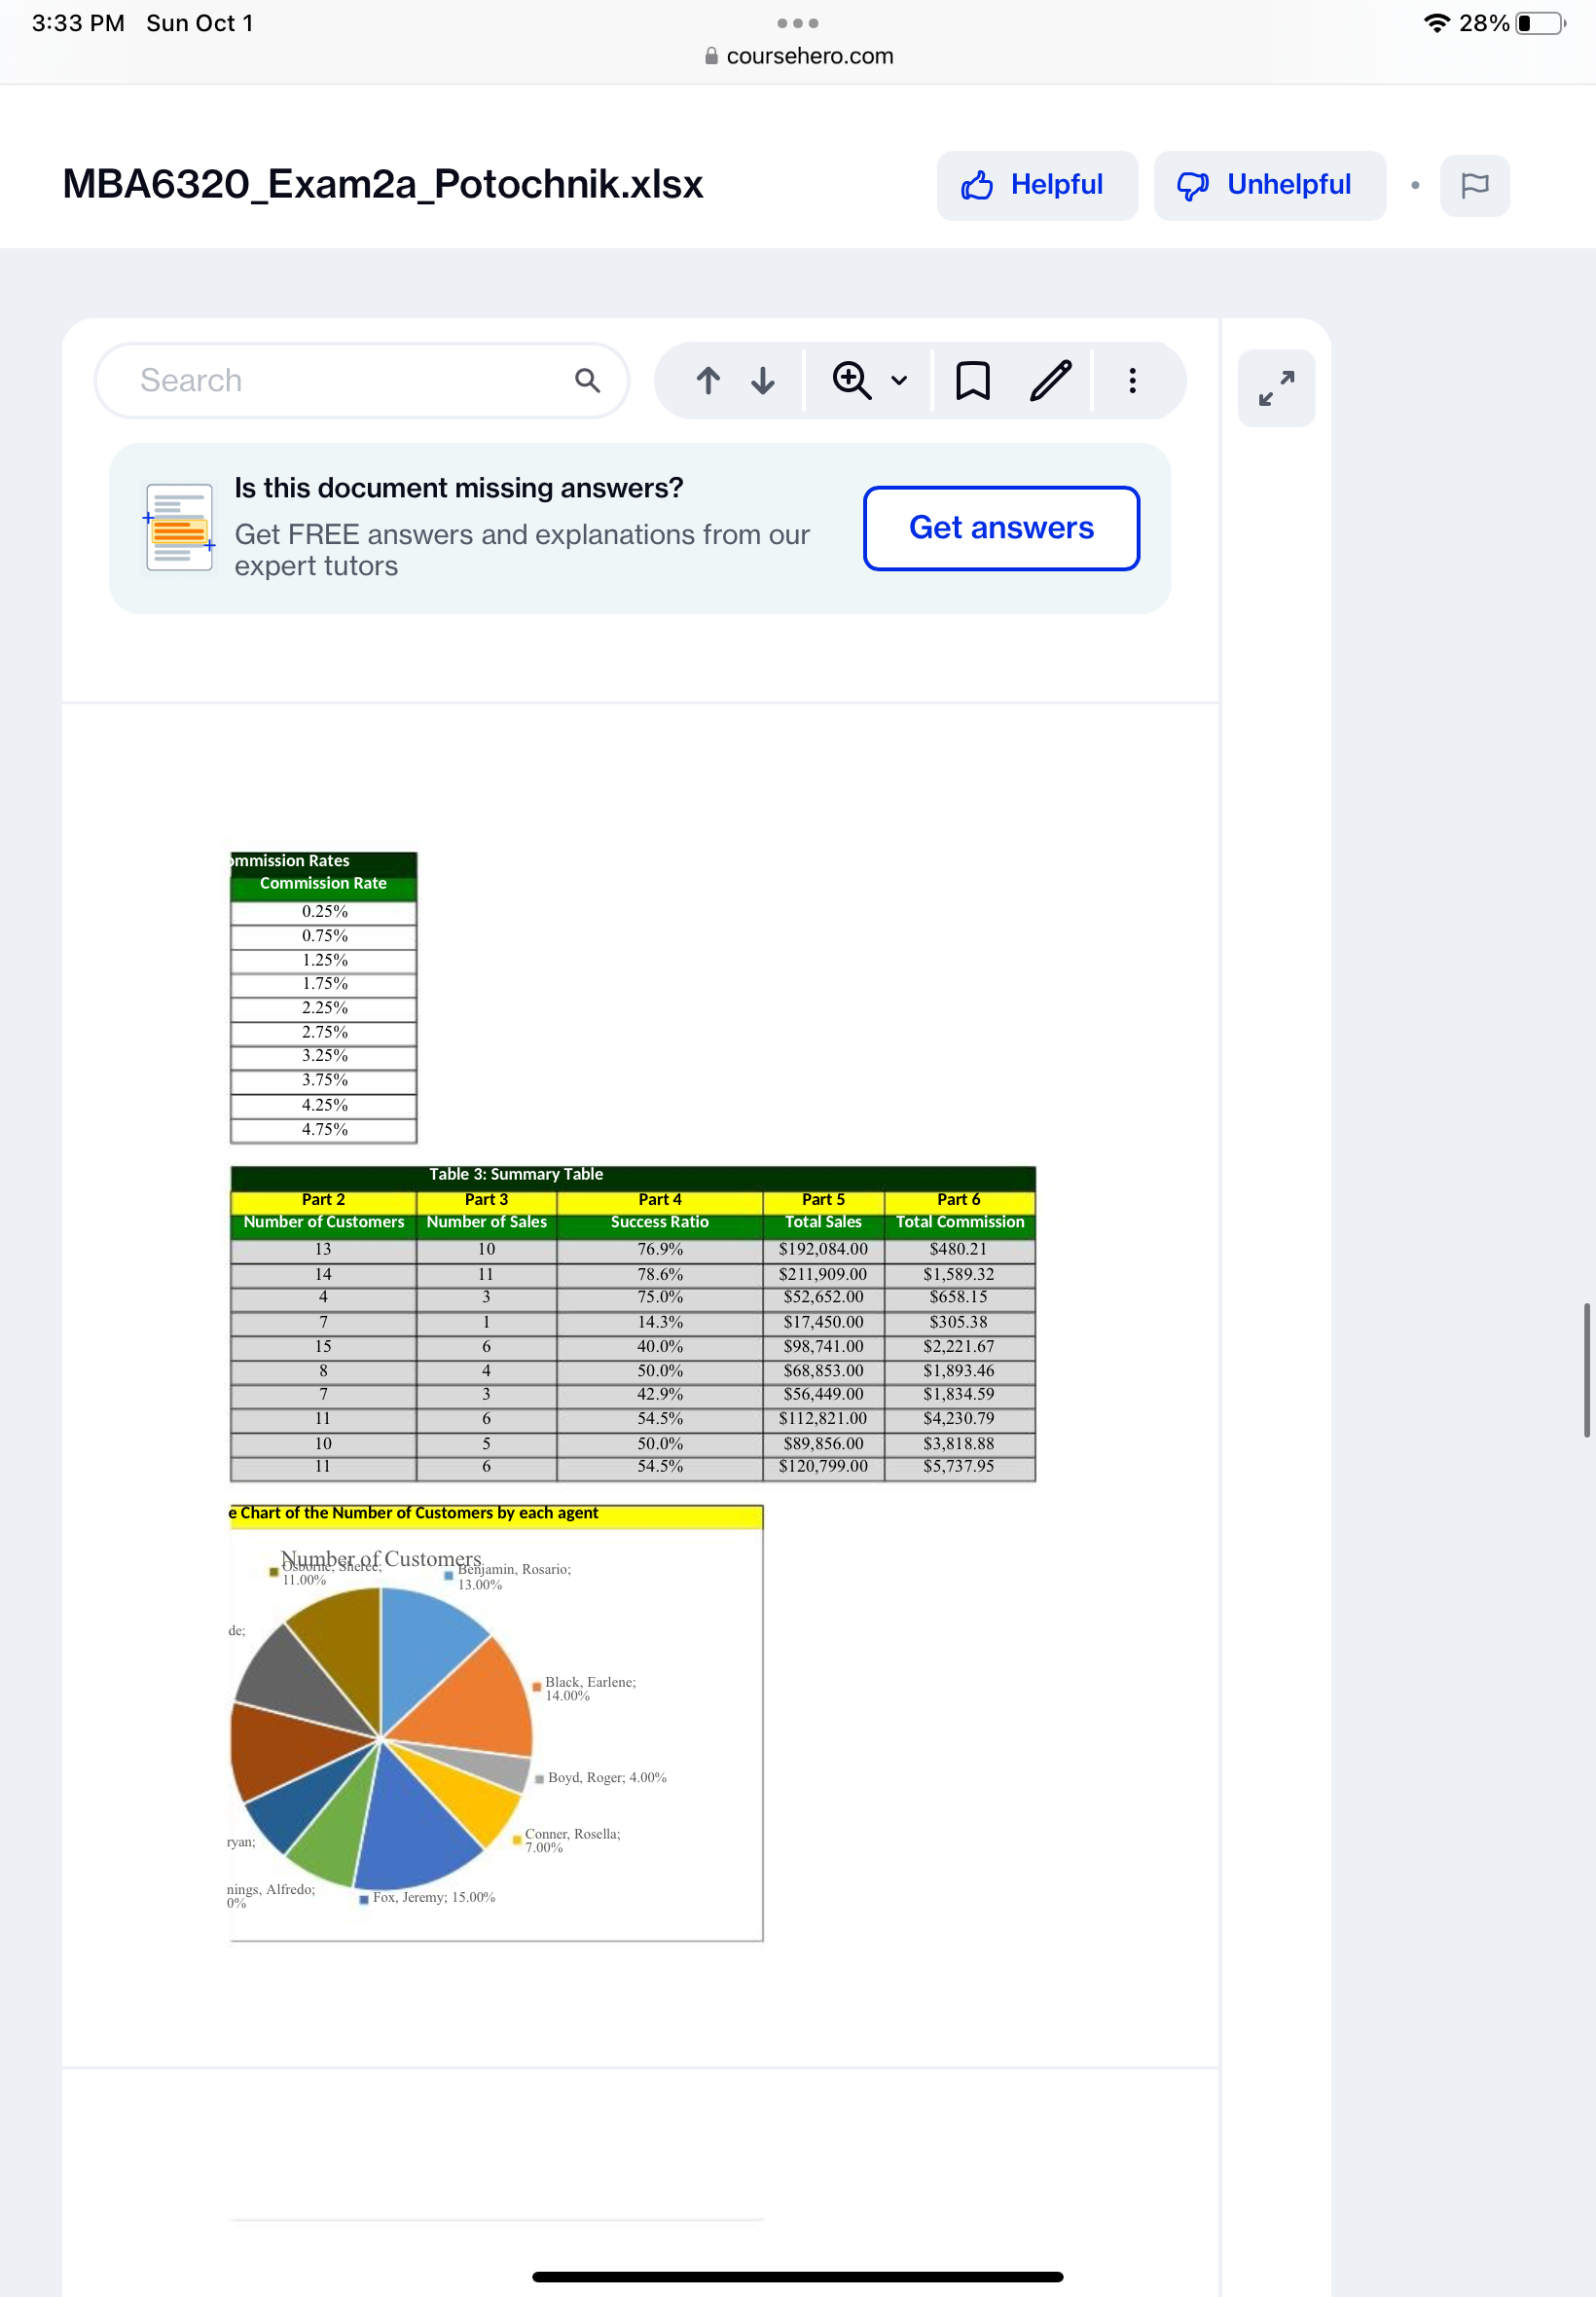Select the 0.25% commission rate cell

(324, 911)
